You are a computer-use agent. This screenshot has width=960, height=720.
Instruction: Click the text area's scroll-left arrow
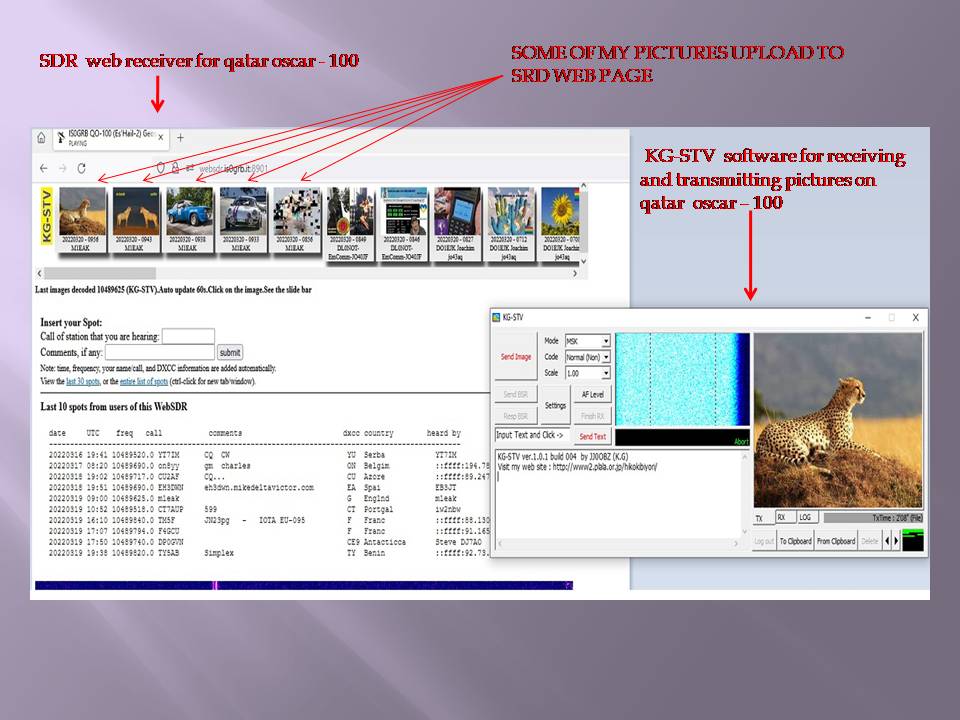(x=500, y=543)
